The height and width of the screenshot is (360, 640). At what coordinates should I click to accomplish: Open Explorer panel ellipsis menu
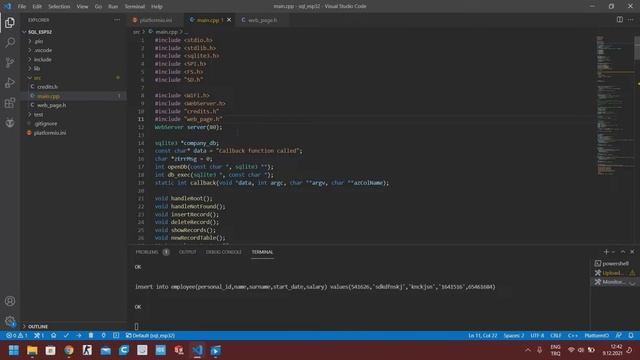pyautogui.click(x=117, y=20)
